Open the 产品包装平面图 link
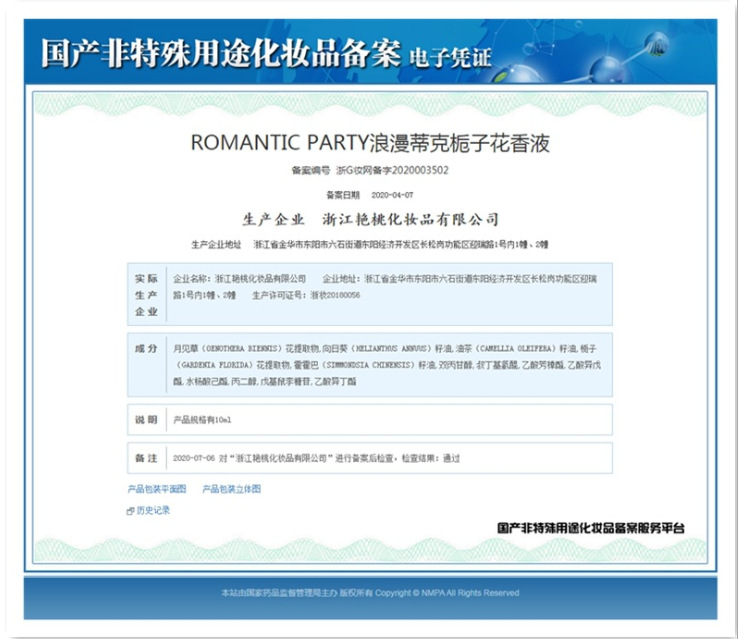Viewport: 738px width, 639px height. pyautogui.click(x=157, y=489)
